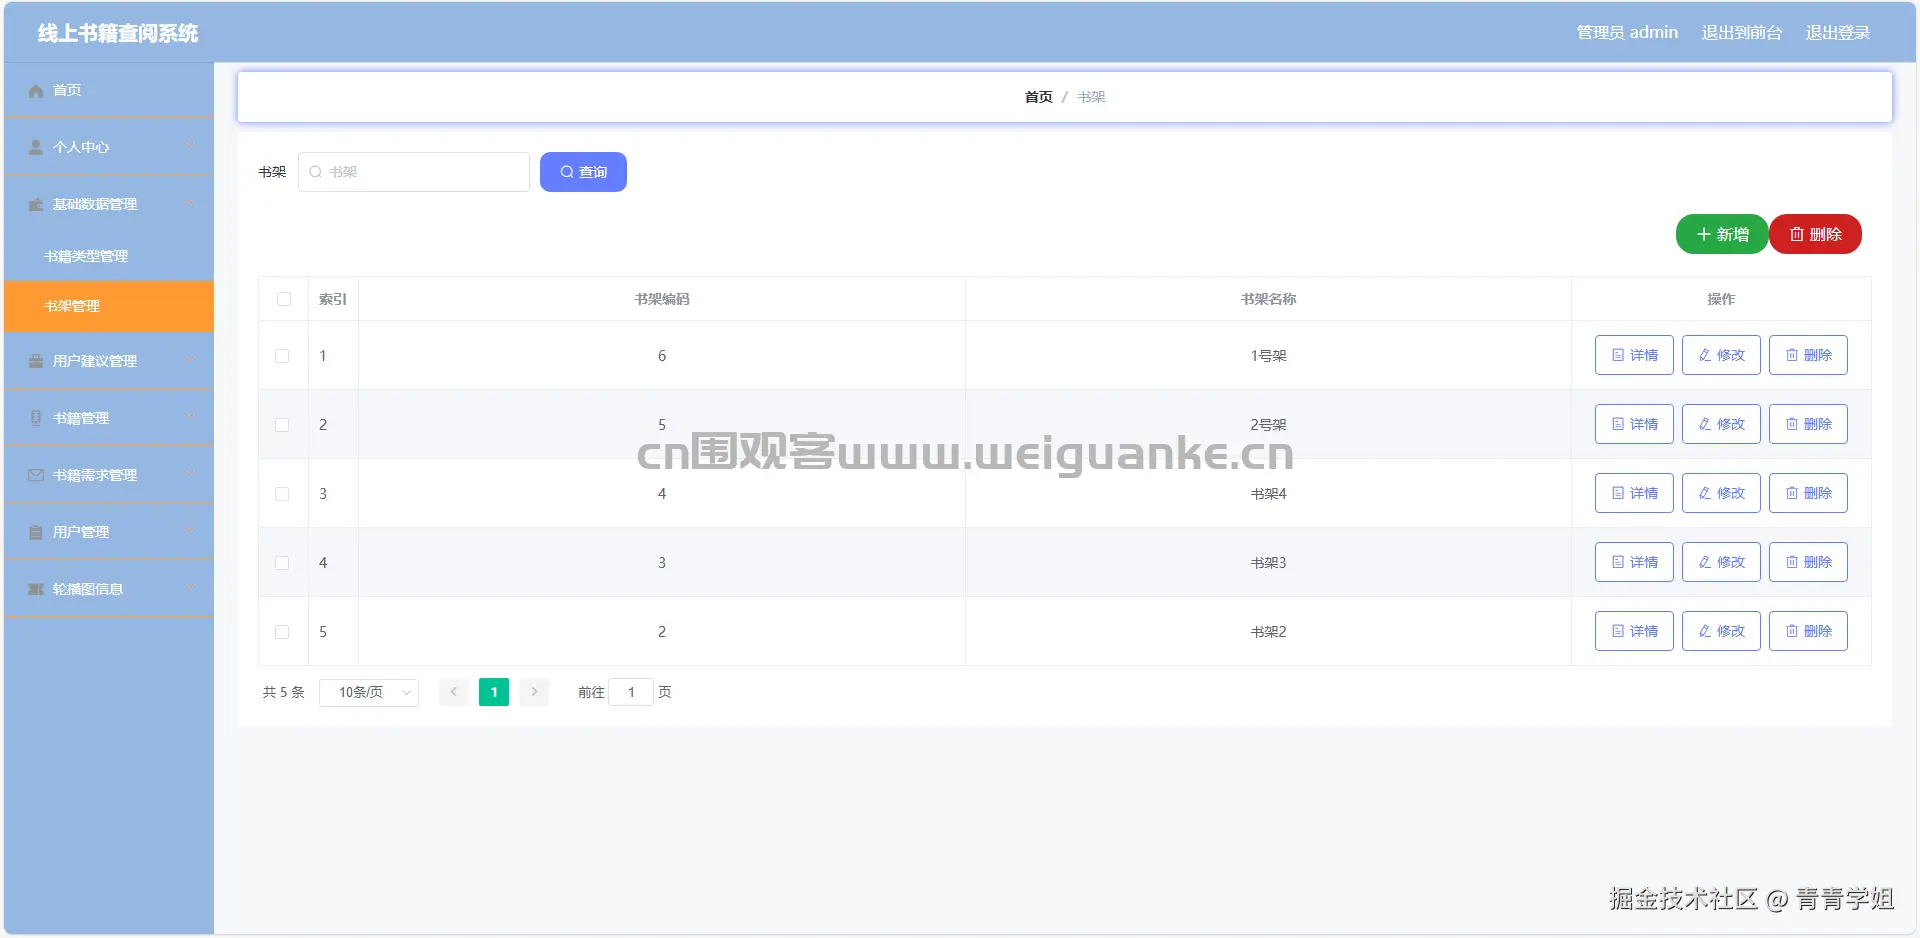Click the 用户管理 user management icon
Viewport: 1920px width, 938px height.
click(x=34, y=531)
